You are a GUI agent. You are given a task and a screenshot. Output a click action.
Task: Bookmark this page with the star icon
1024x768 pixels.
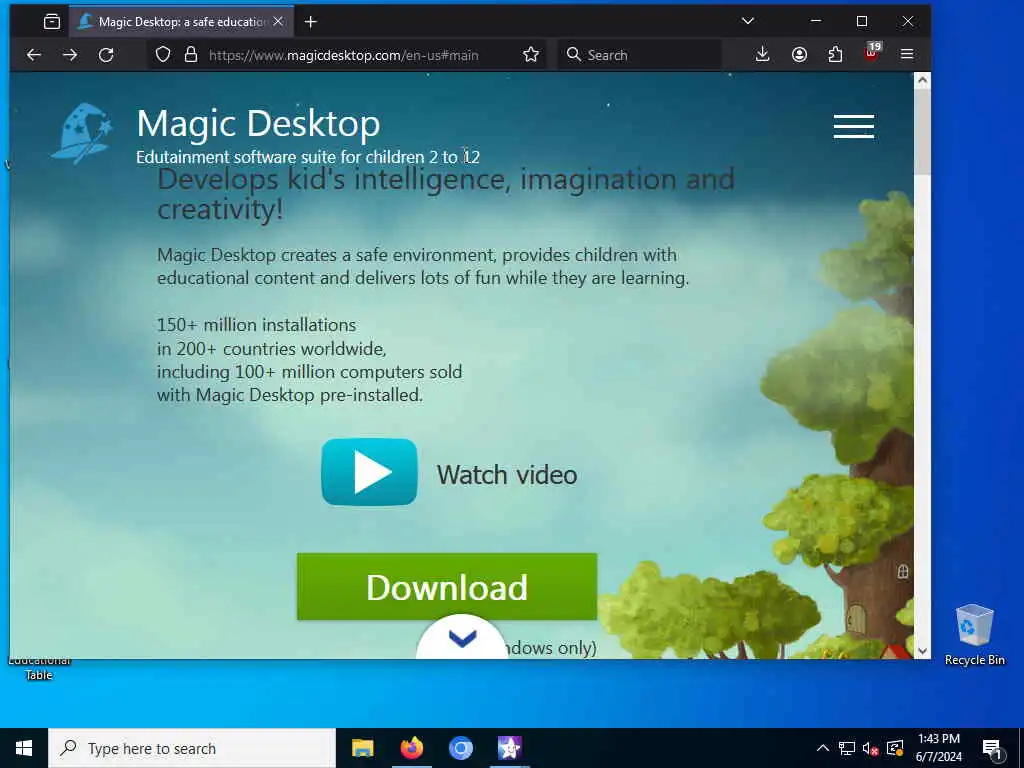[x=531, y=55]
